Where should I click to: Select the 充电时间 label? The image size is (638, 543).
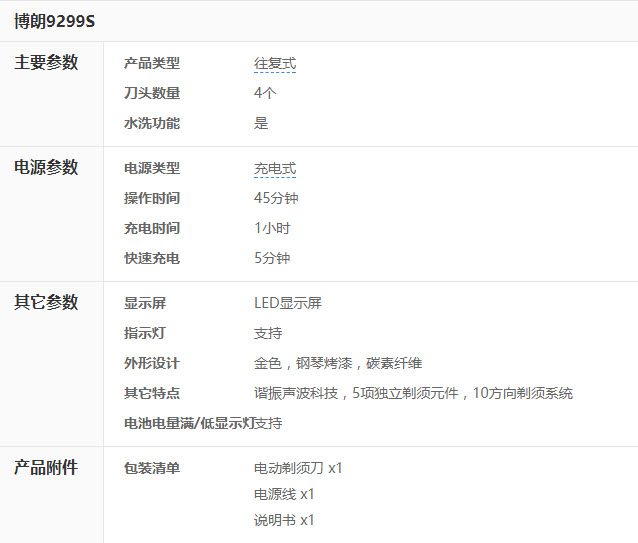pos(152,228)
